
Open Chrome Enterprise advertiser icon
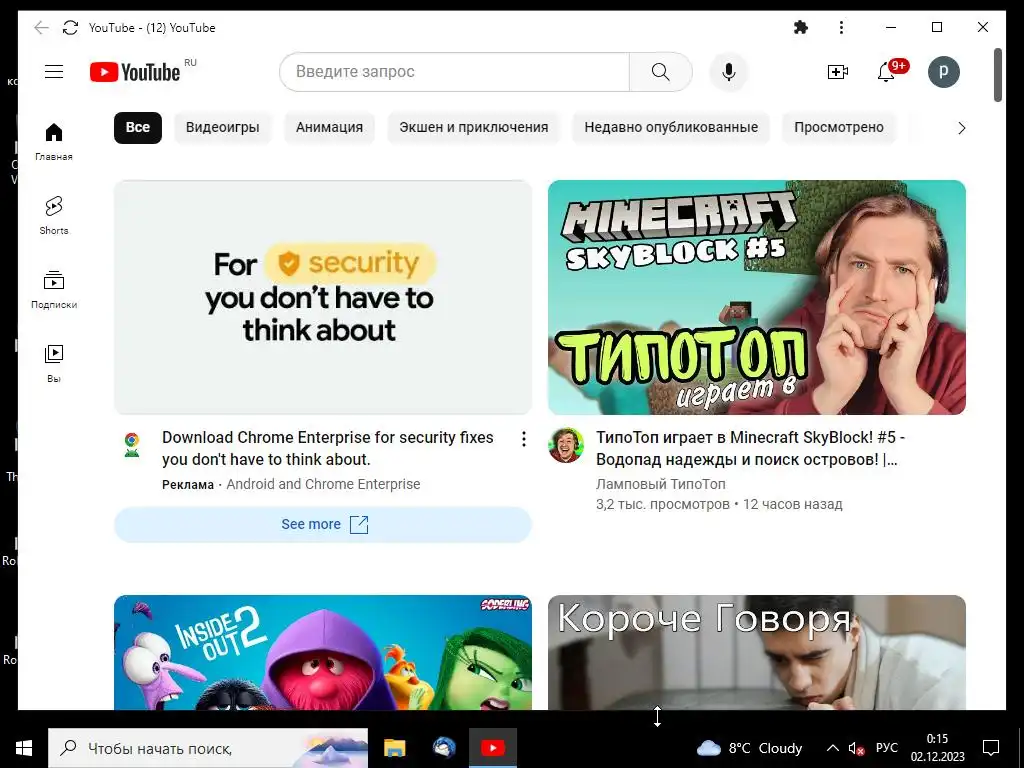(x=132, y=445)
